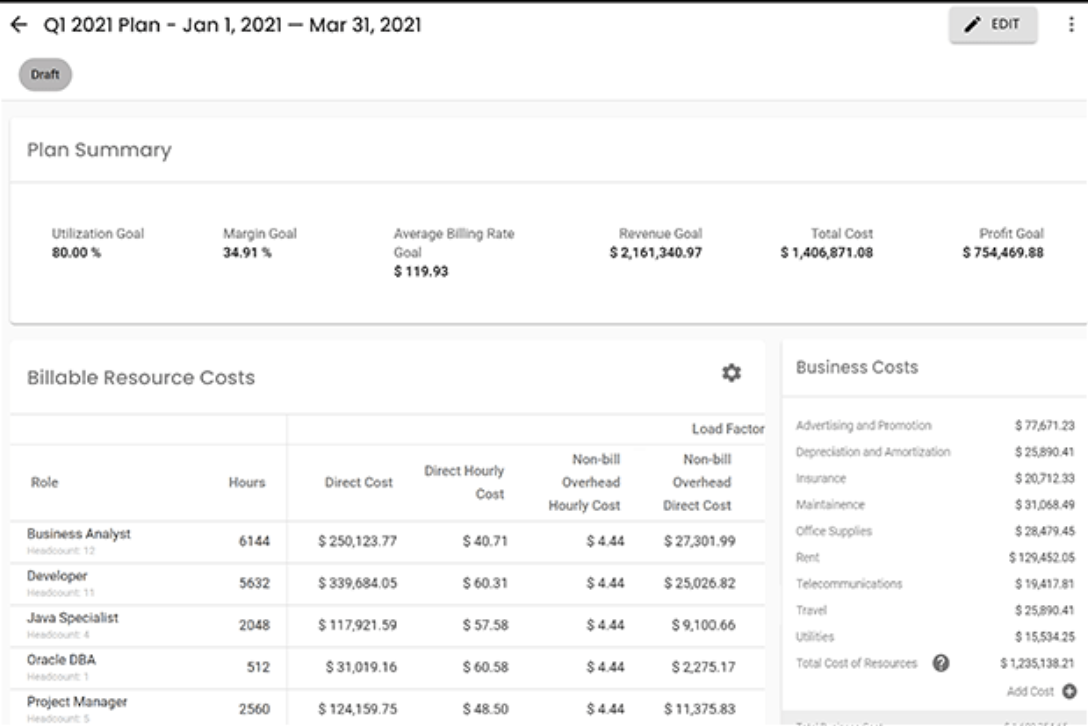
Task: Click the Role column header
Action: point(43,482)
